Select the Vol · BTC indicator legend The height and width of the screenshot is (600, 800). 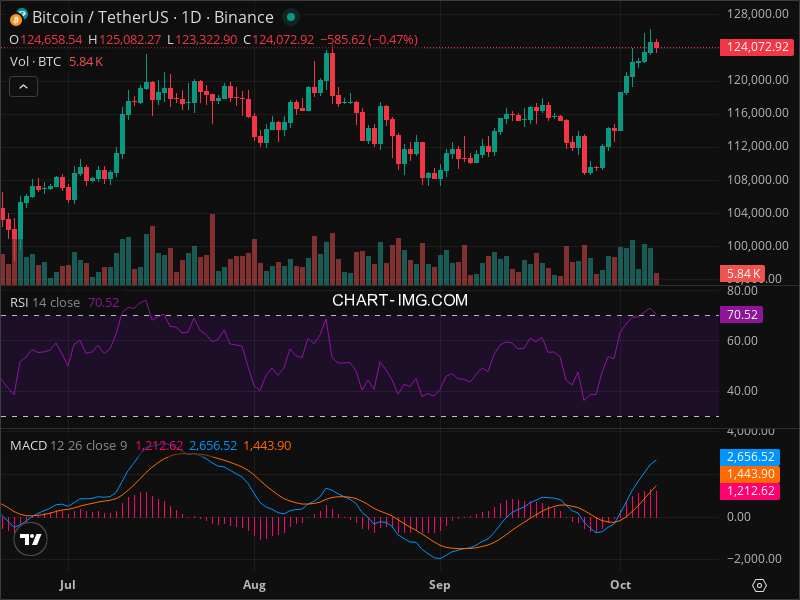pyautogui.click(x=35, y=62)
